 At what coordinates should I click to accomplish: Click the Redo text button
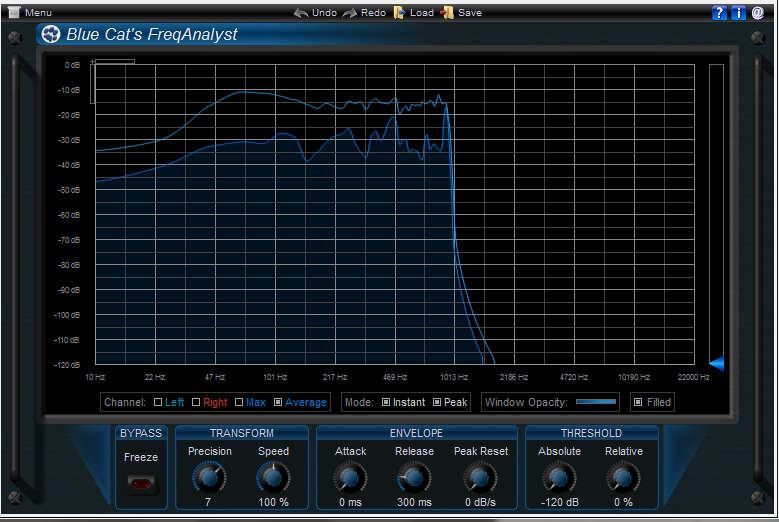[x=373, y=13]
